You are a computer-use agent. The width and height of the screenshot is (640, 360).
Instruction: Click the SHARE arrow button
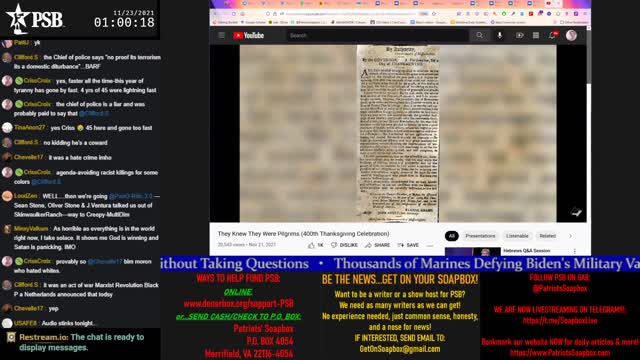click(378, 245)
